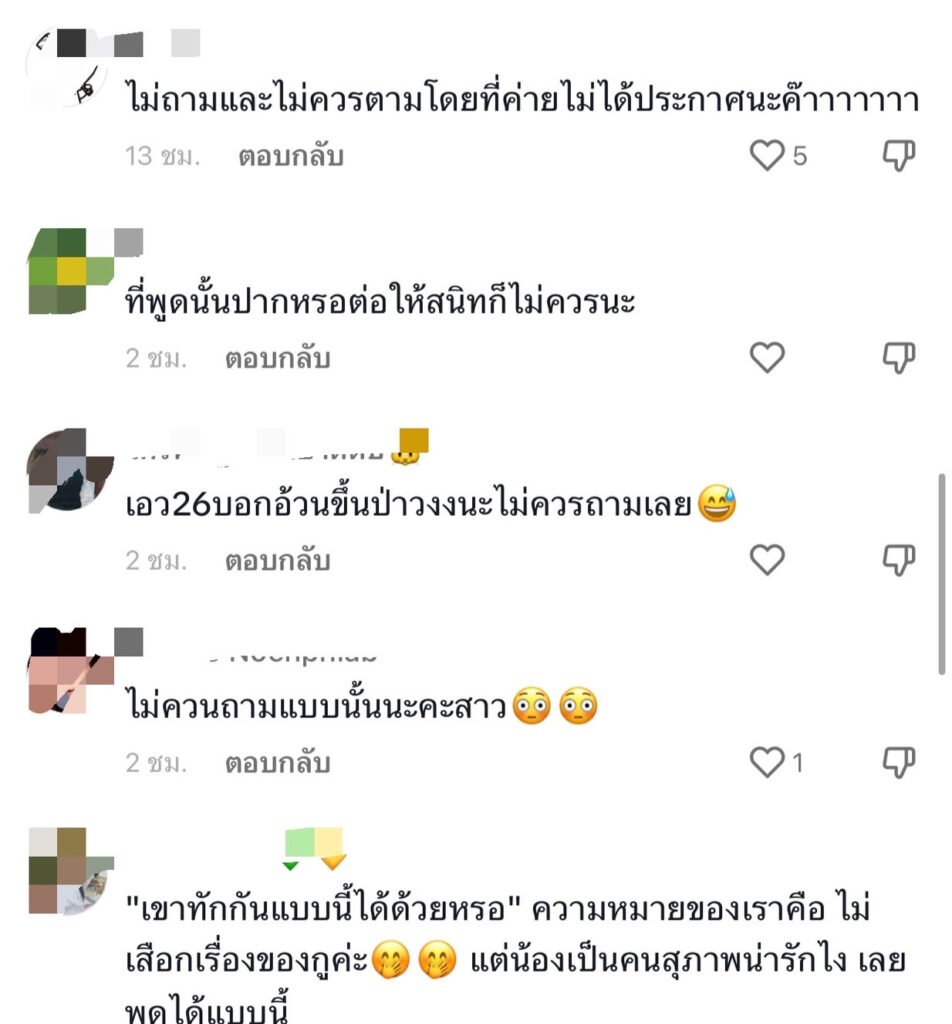Screen dimensions: 952x1024
Task: Open avatar beside the เอว26 comment
Action: click(71, 470)
